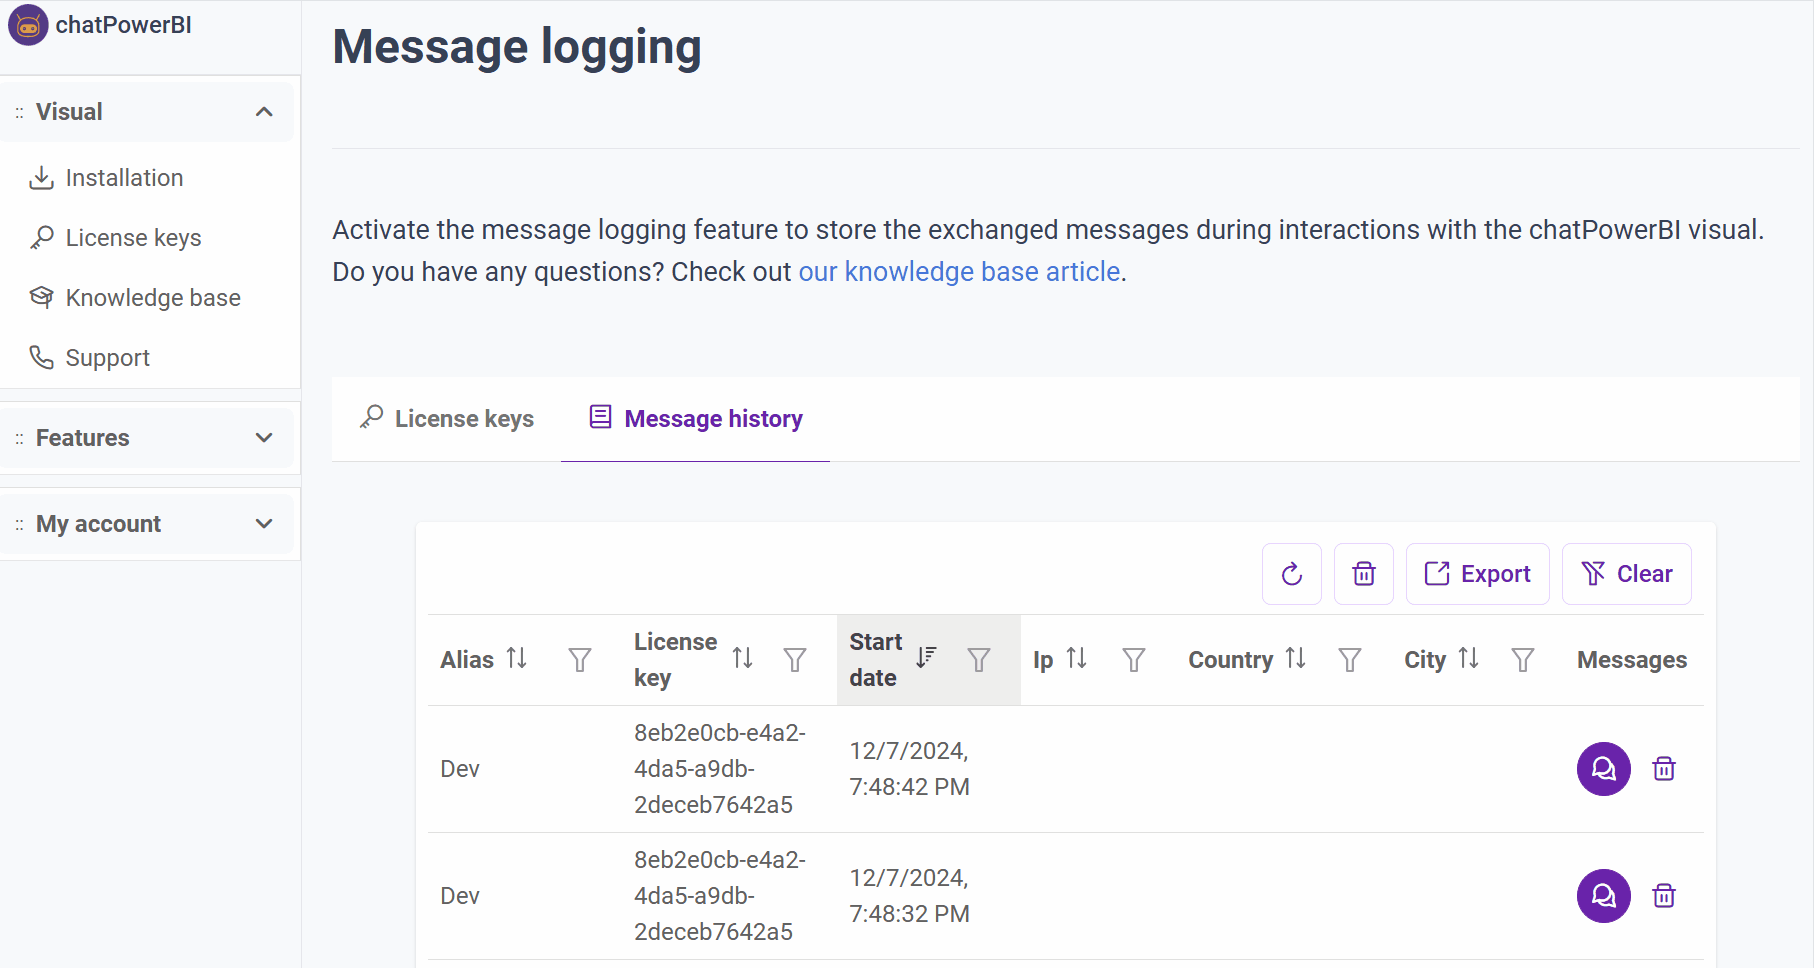Open the Alias column filter
The width and height of the screenshot is (1814, 968).
click(x=580, y=660)
